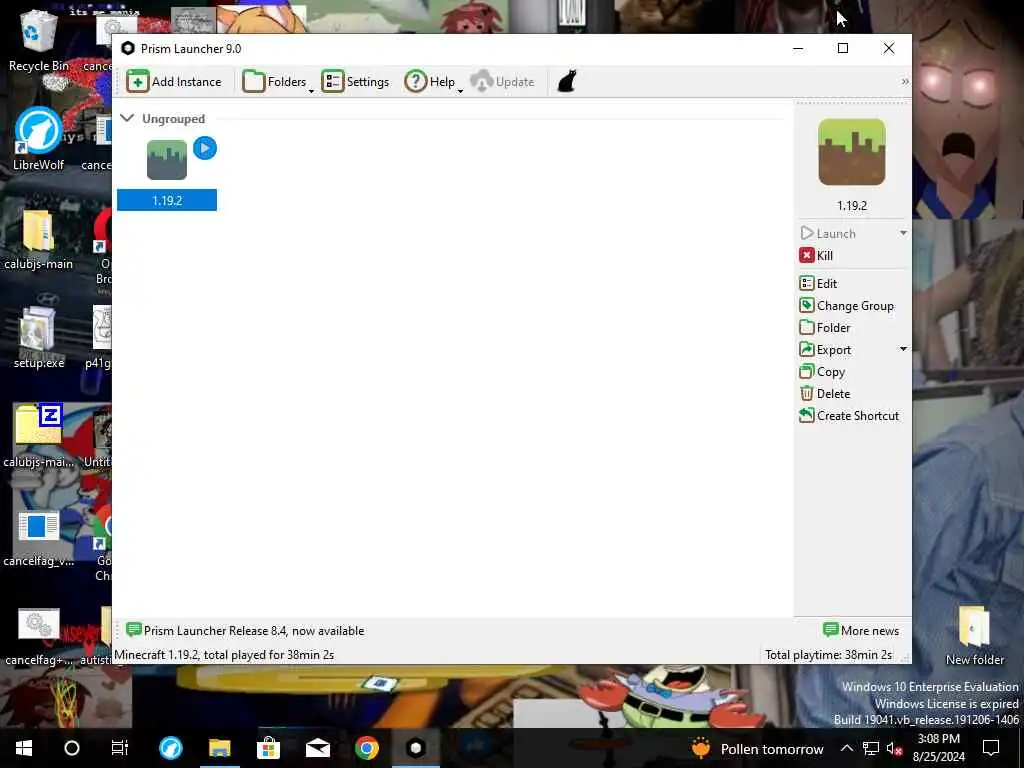The image size is (1024, 768).
Task: Open the Windows Start menu
Action: tap(24, 748)
